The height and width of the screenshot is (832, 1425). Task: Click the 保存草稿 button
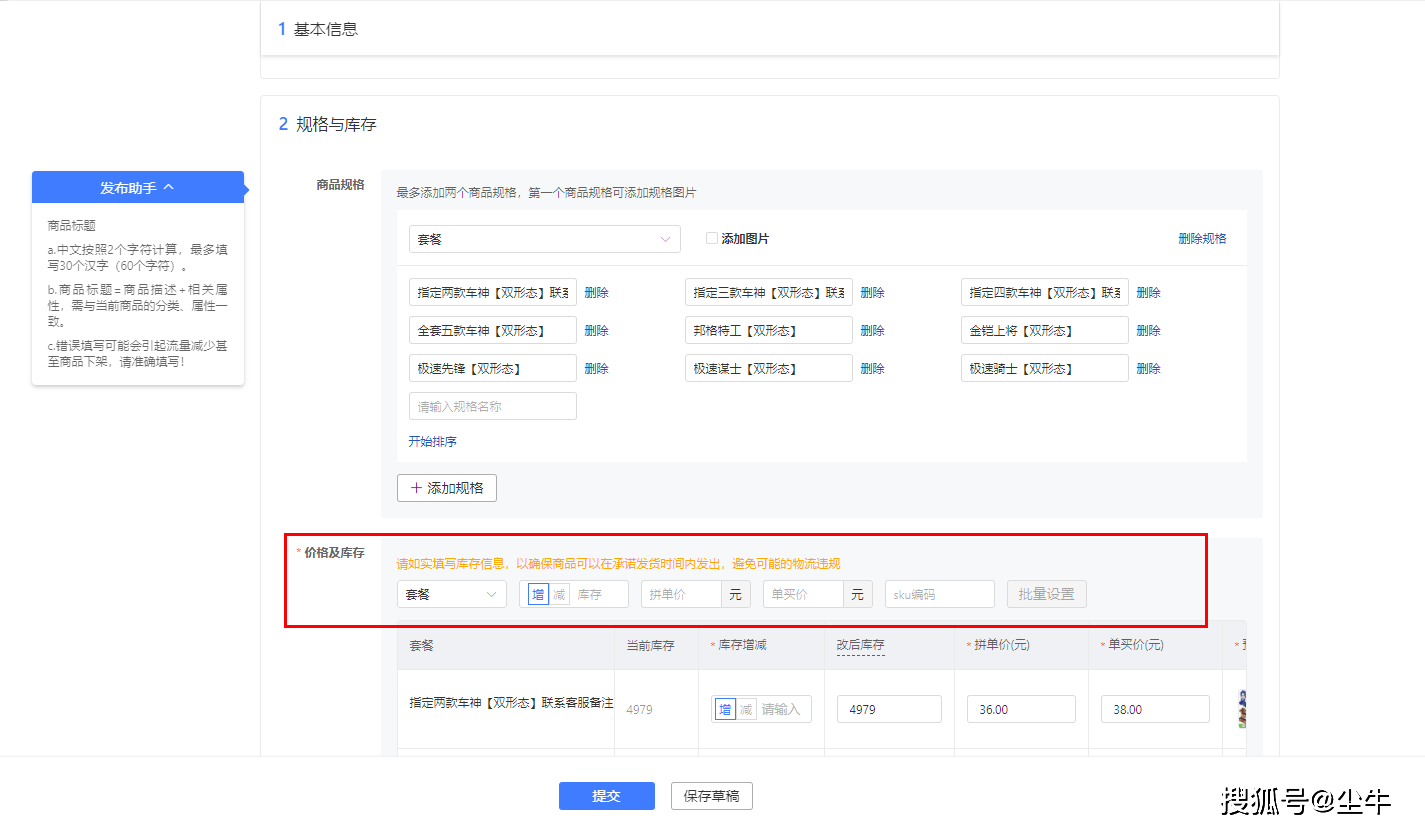click(711, 796)
